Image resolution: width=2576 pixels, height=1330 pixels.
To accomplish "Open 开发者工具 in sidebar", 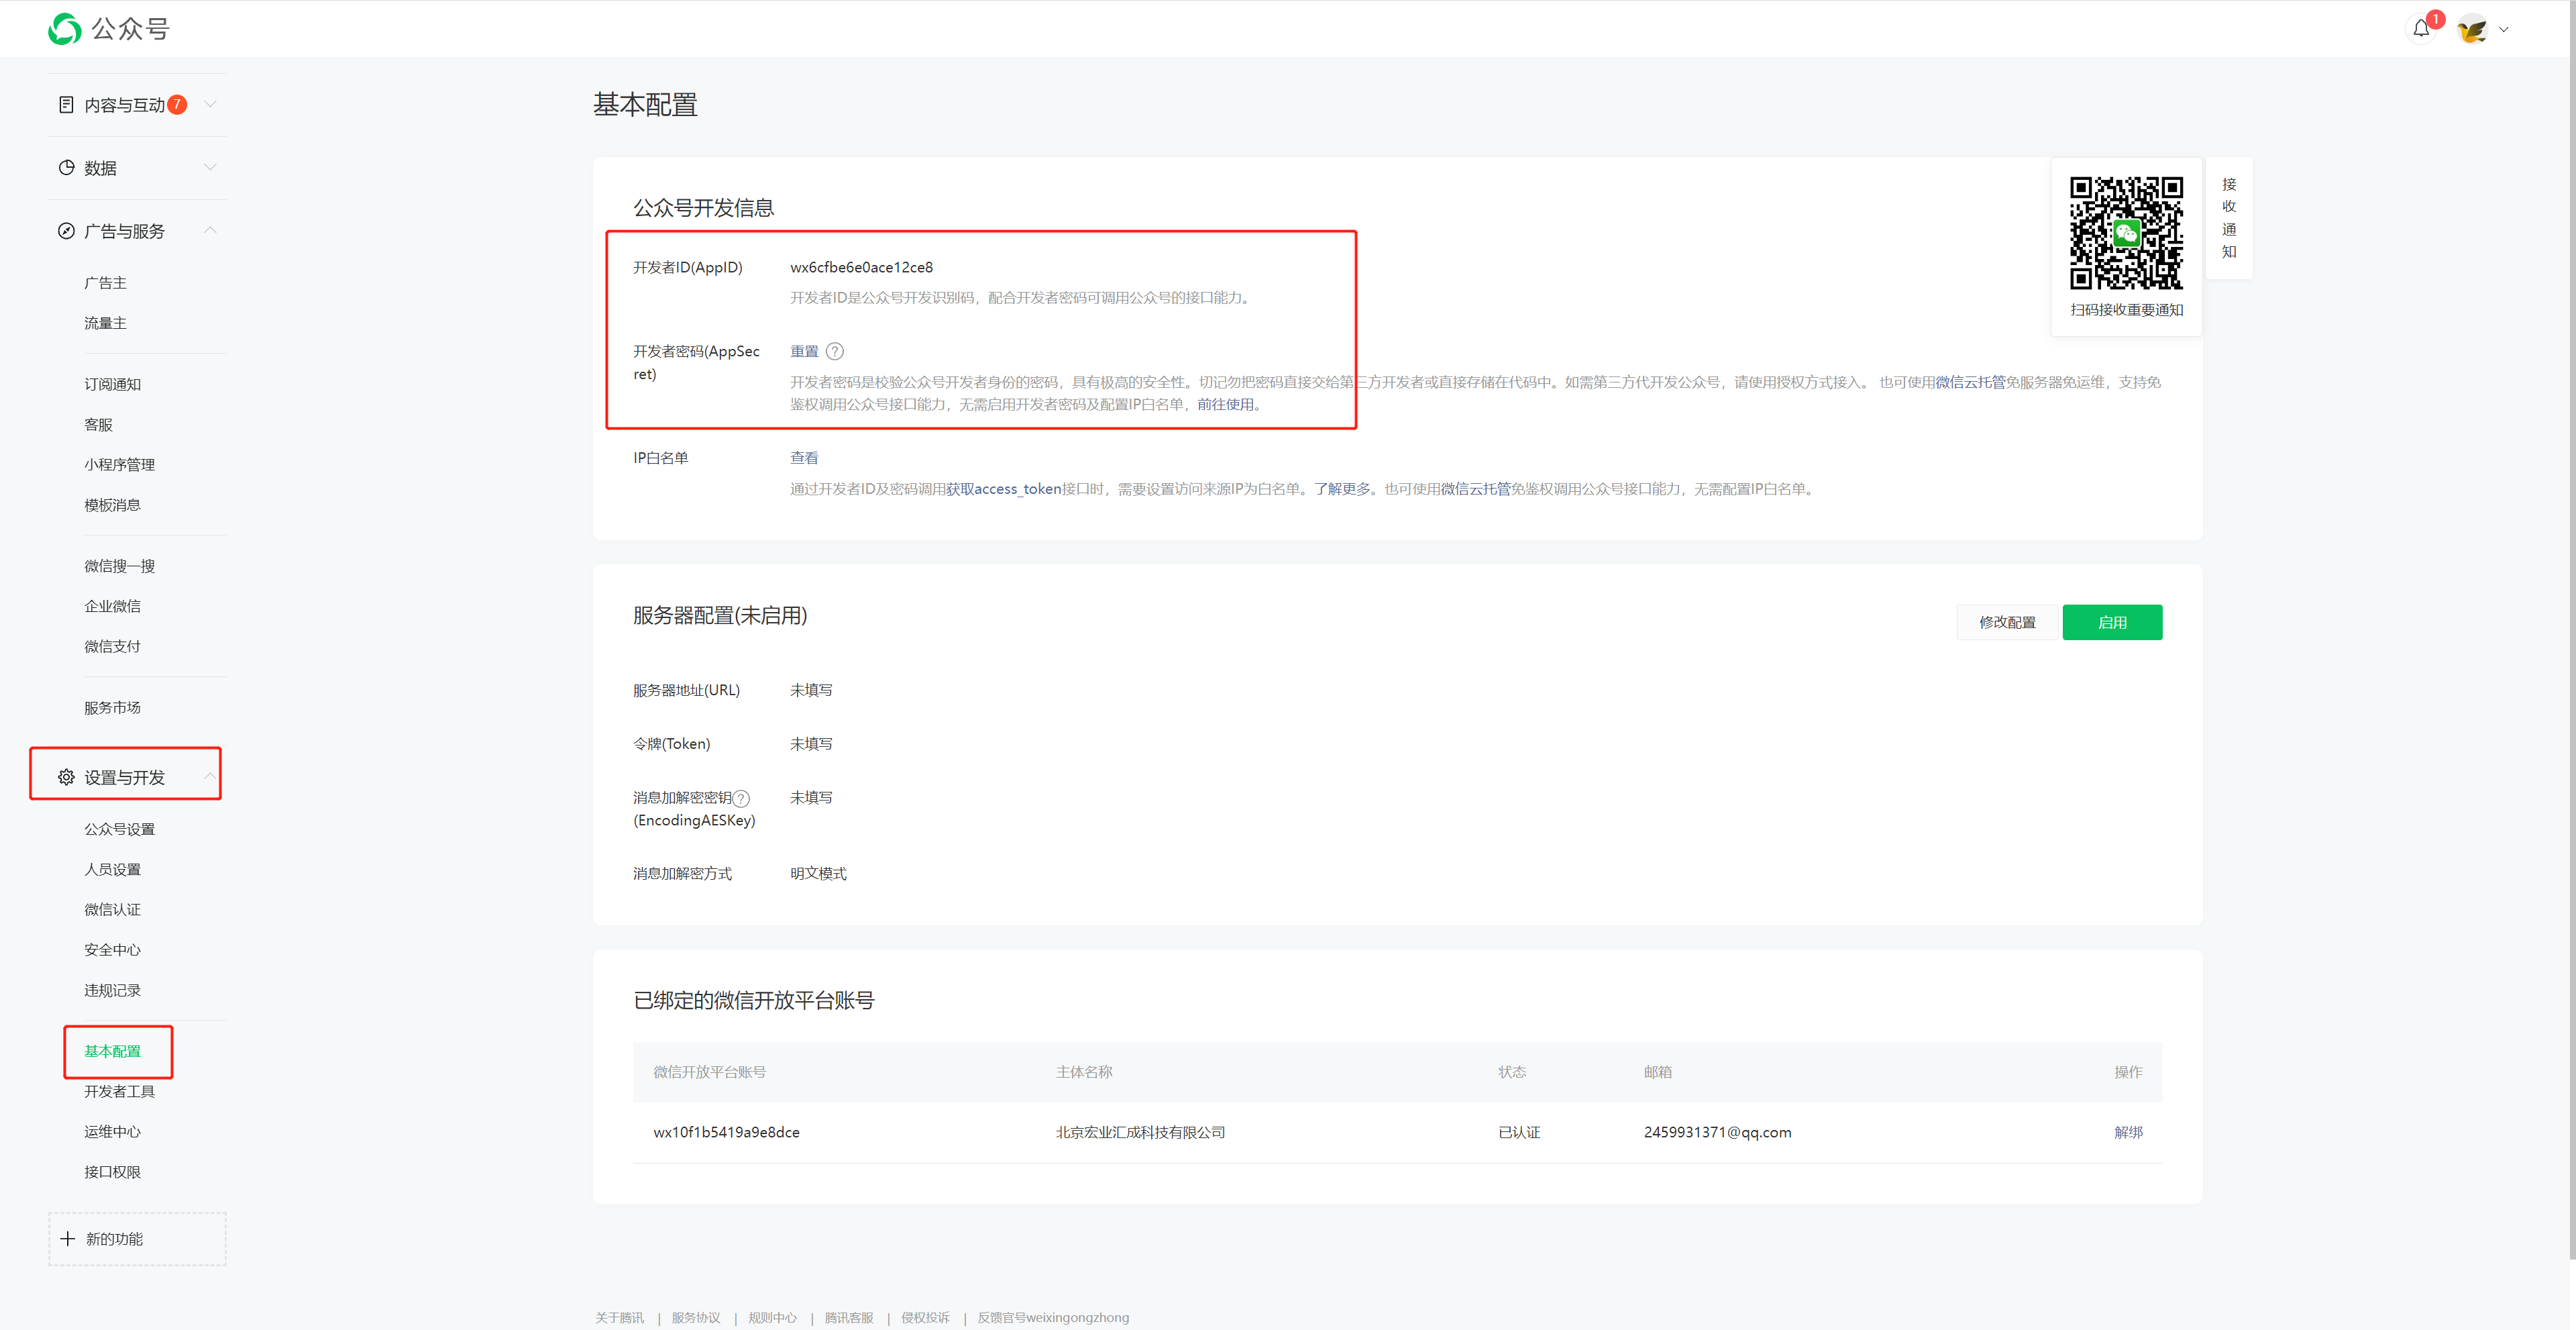I will coord(119,1091).
